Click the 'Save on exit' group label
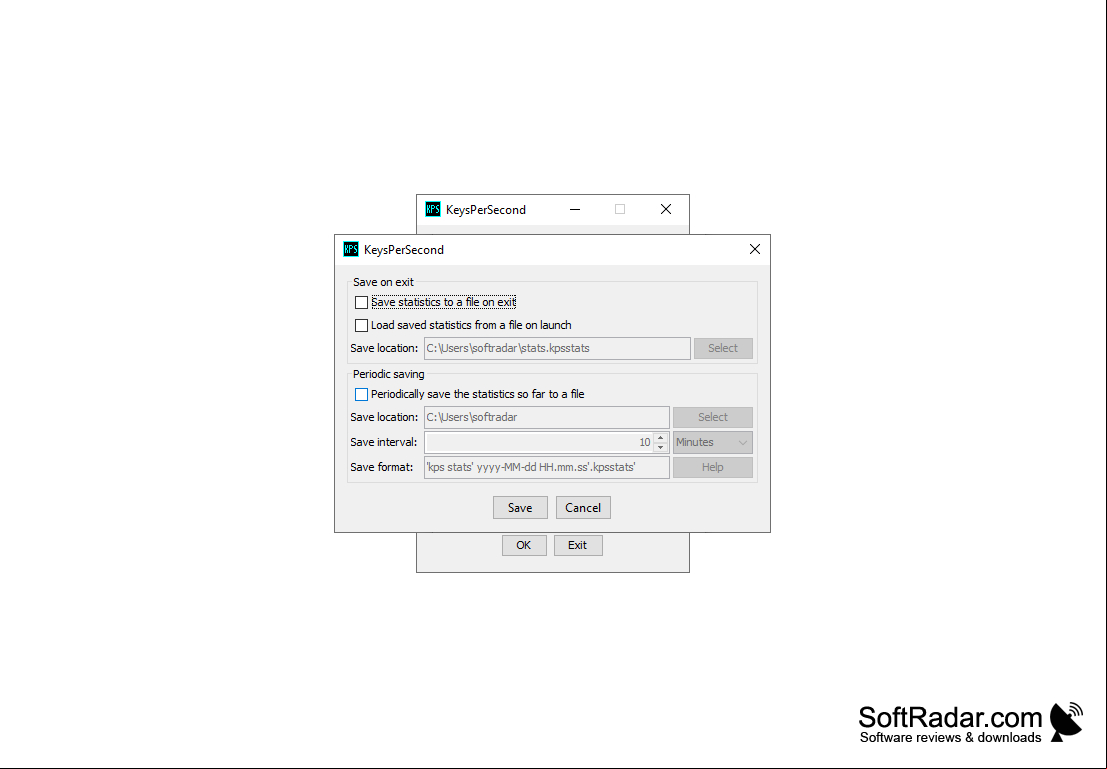Image resolution: width=1107 pixels, height=769 pixels. [x=383, y=282]
